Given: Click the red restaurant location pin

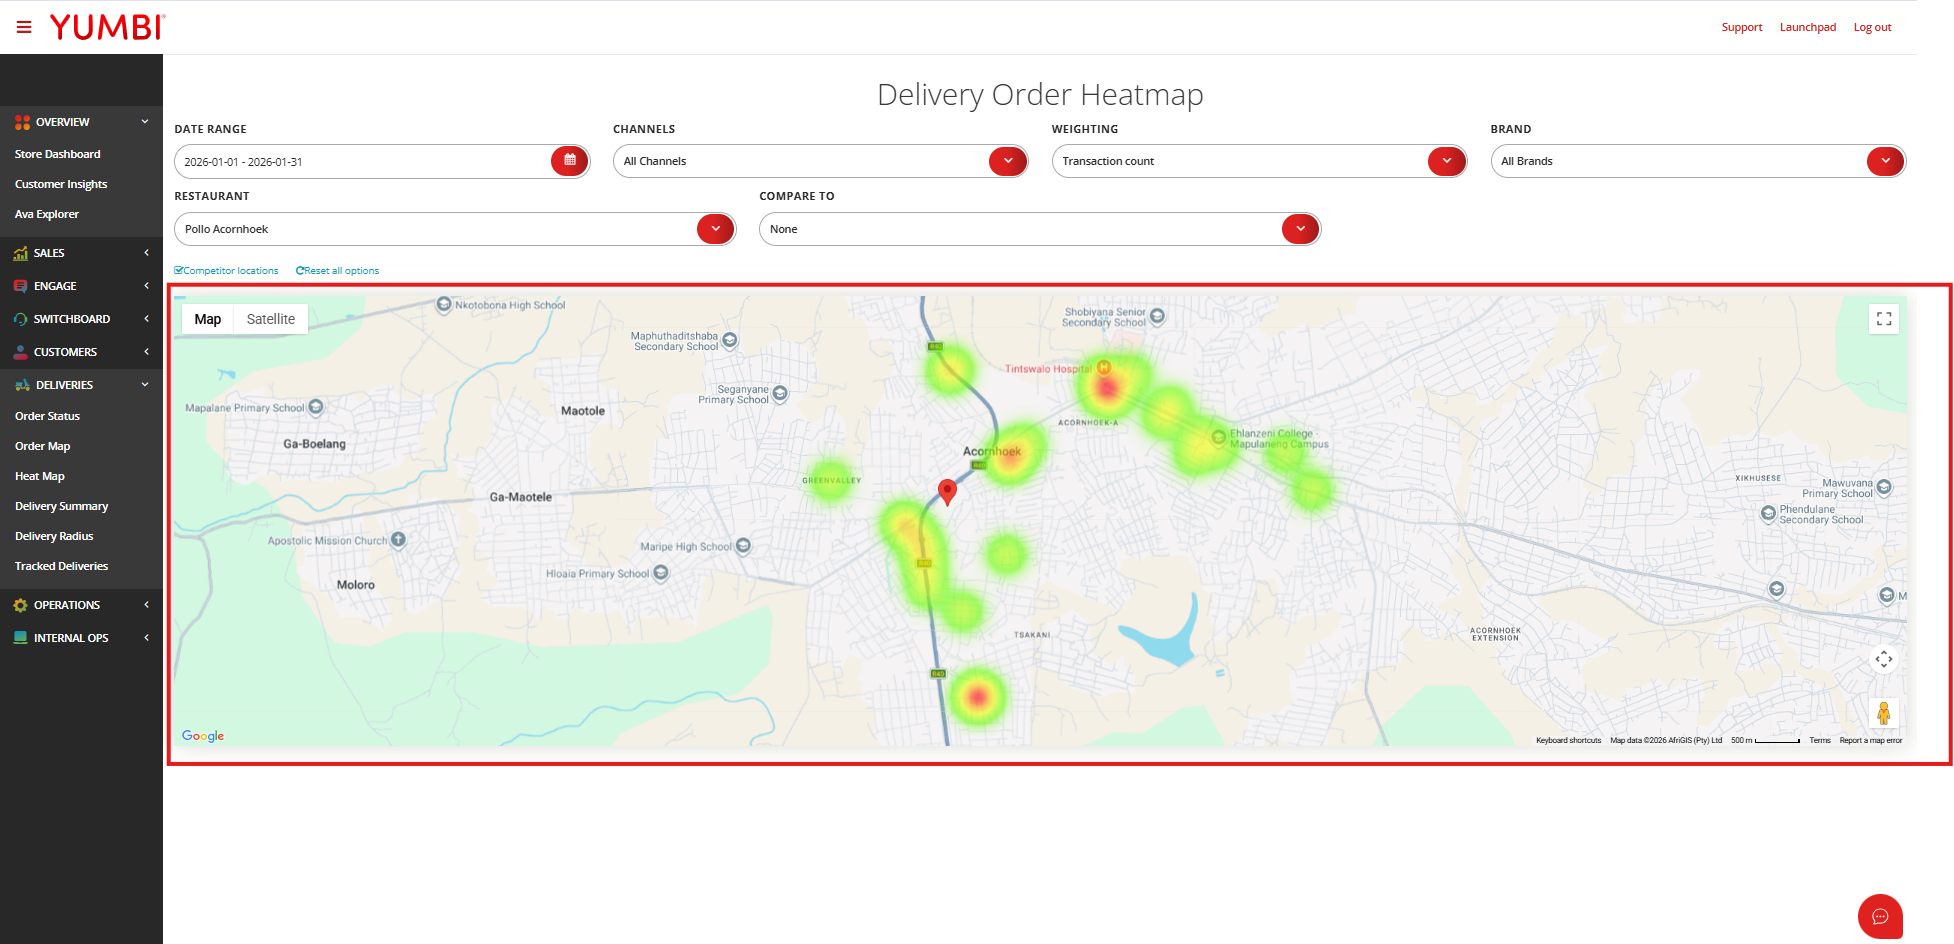Looking at the screenshot, I should 947,492.
